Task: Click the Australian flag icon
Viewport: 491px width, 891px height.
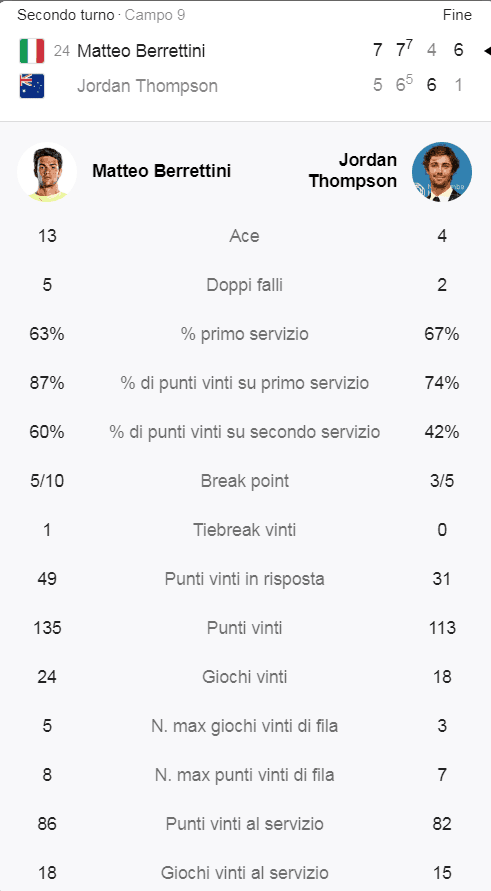Action: pos(32,86)
